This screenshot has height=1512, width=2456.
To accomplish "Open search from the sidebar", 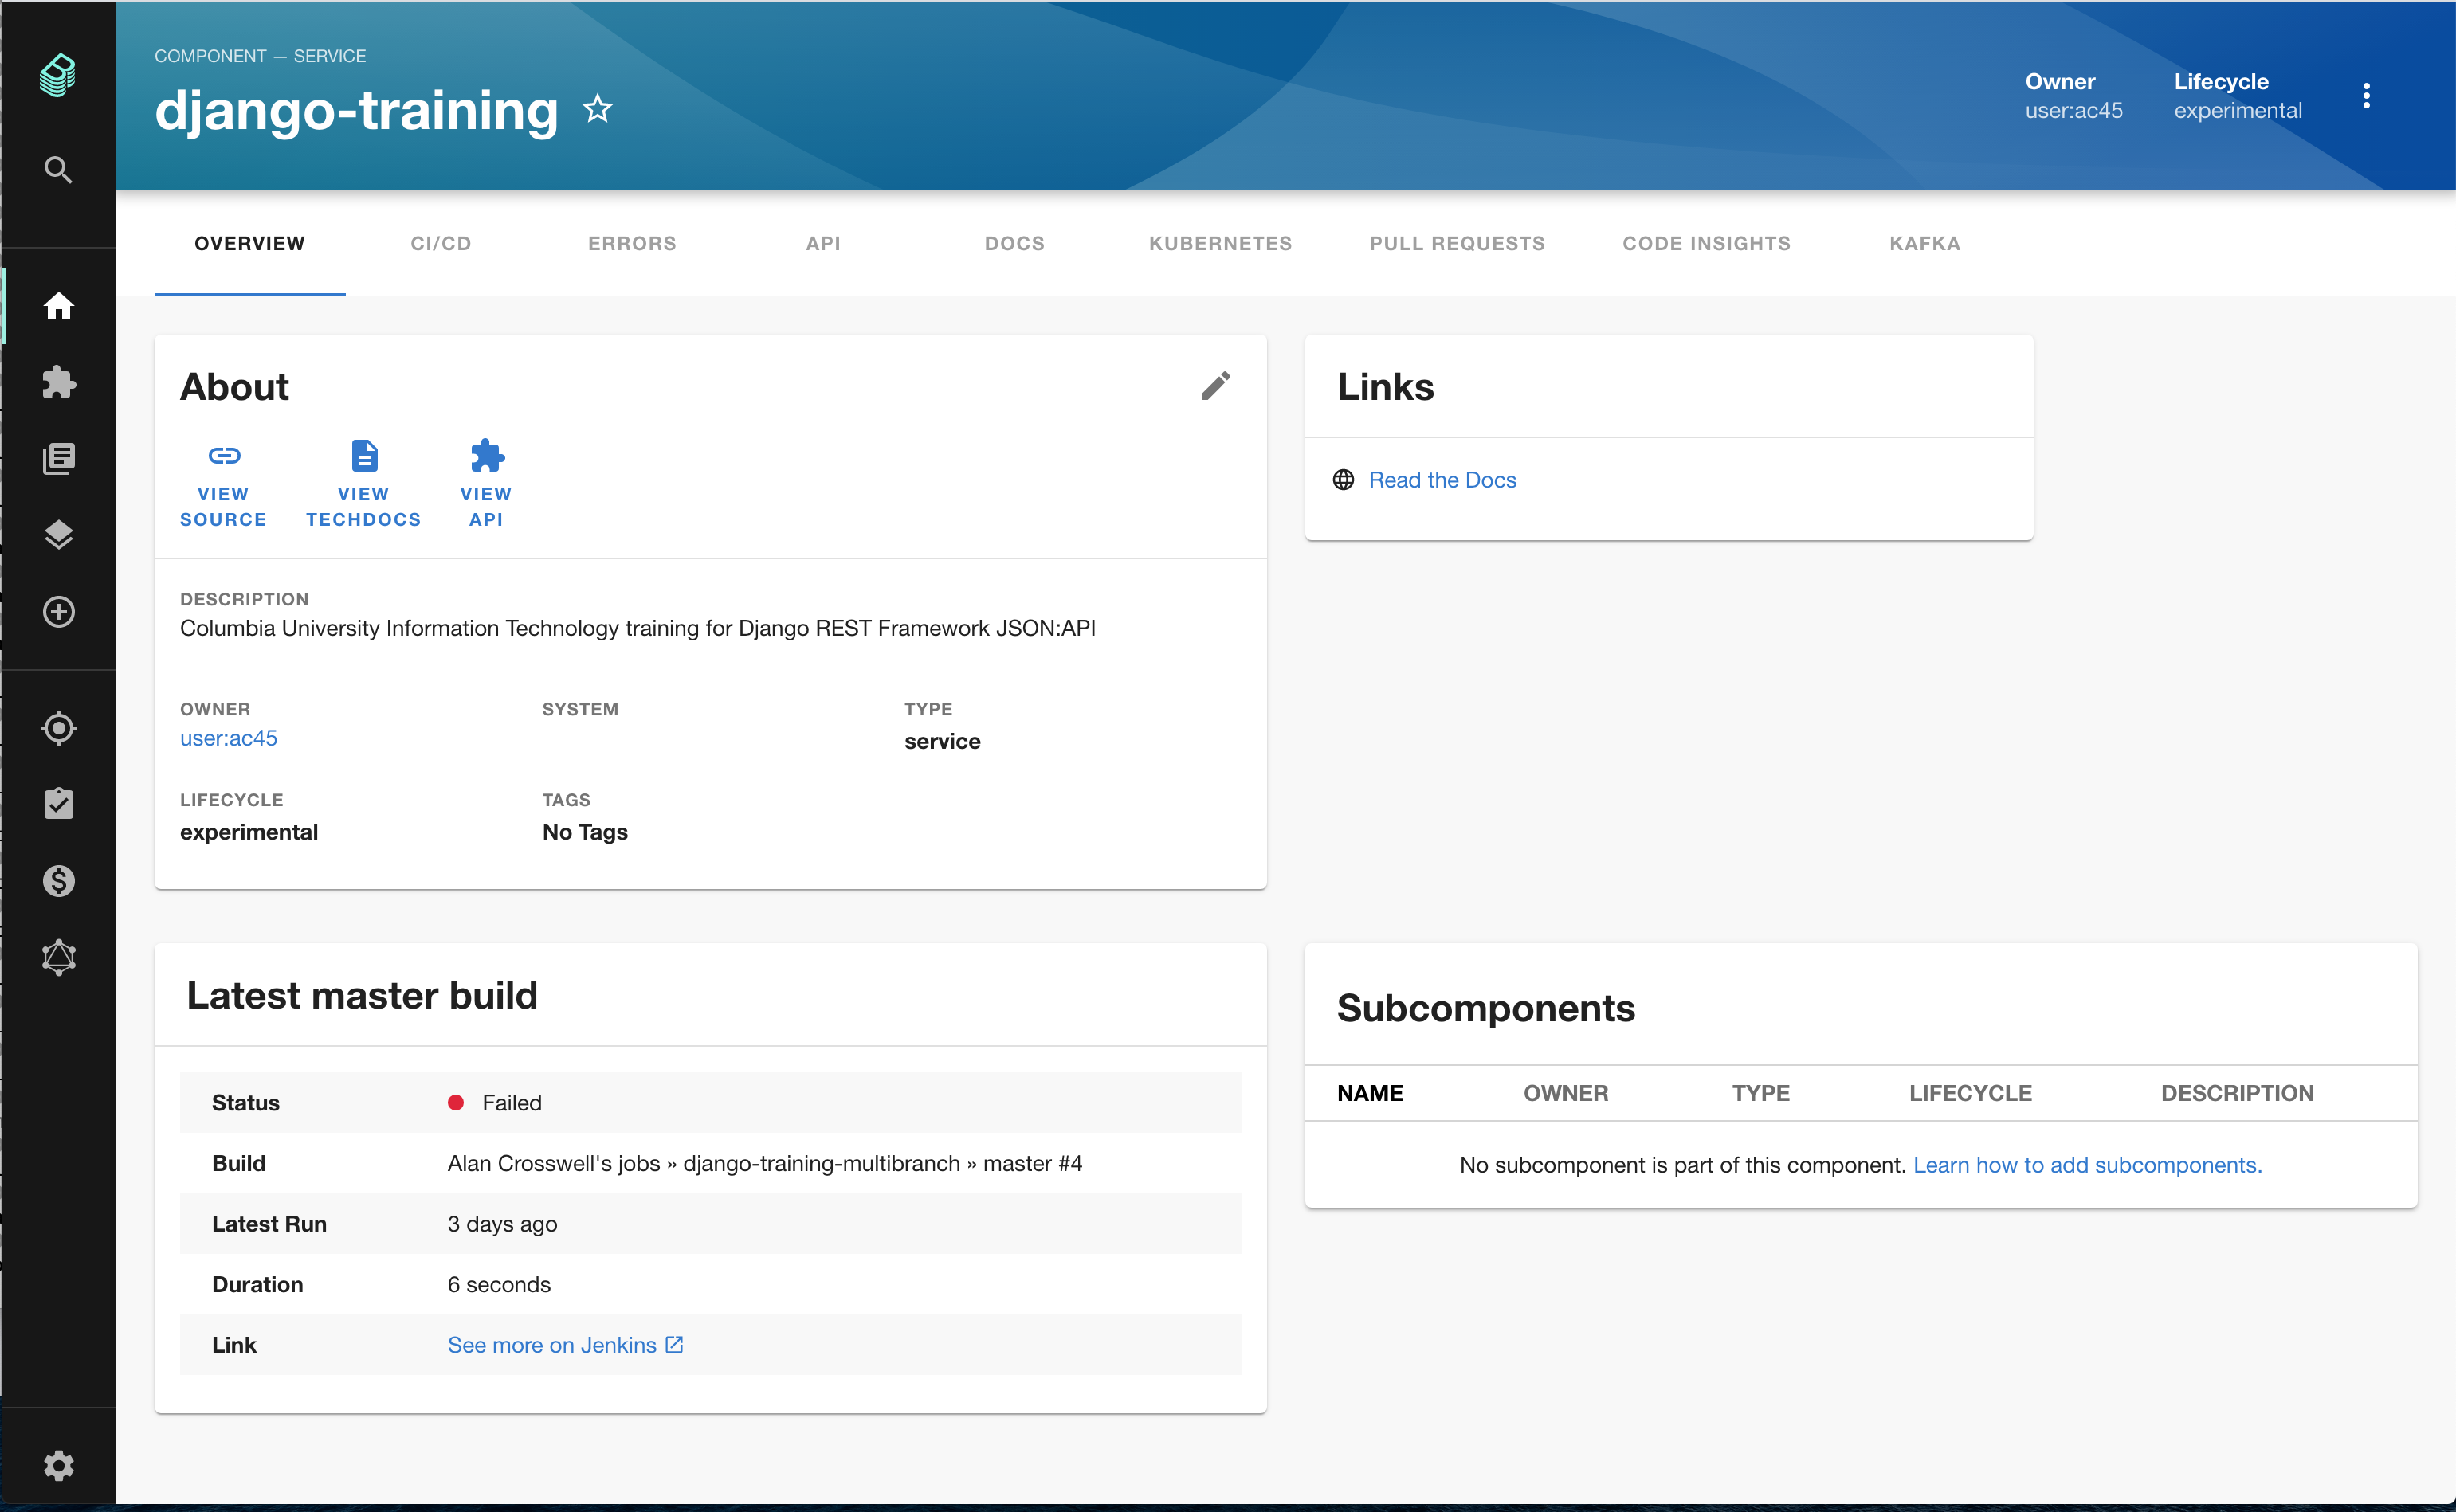I will point(58,170).
